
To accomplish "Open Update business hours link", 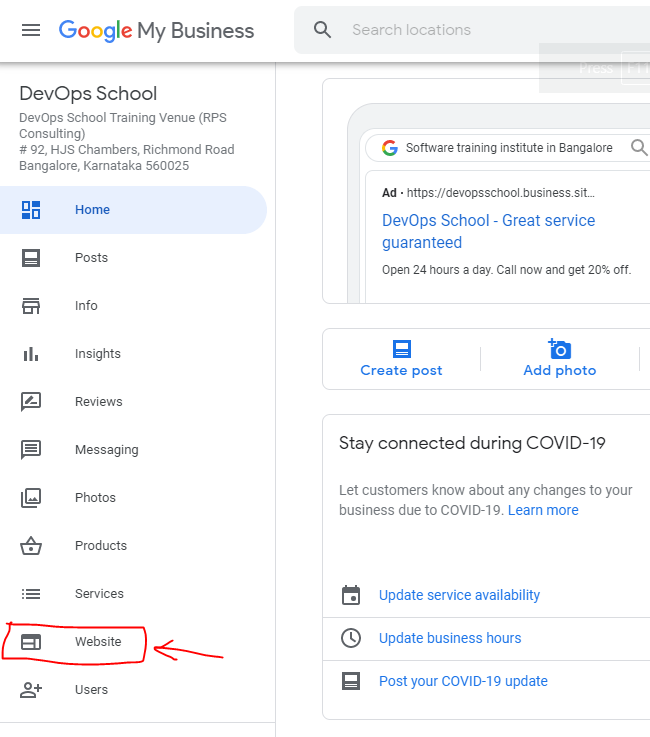I will (450, 638).
